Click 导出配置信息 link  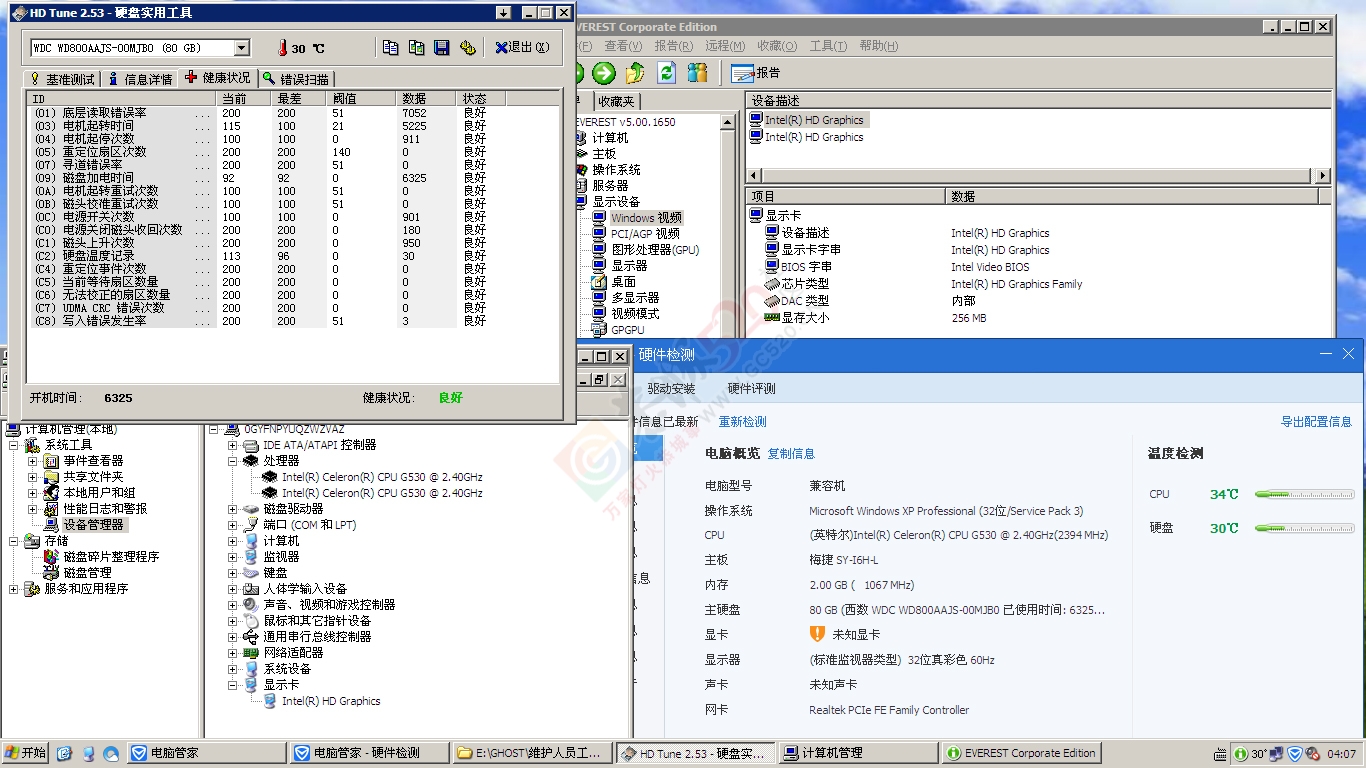click(x=1316, y=422)
